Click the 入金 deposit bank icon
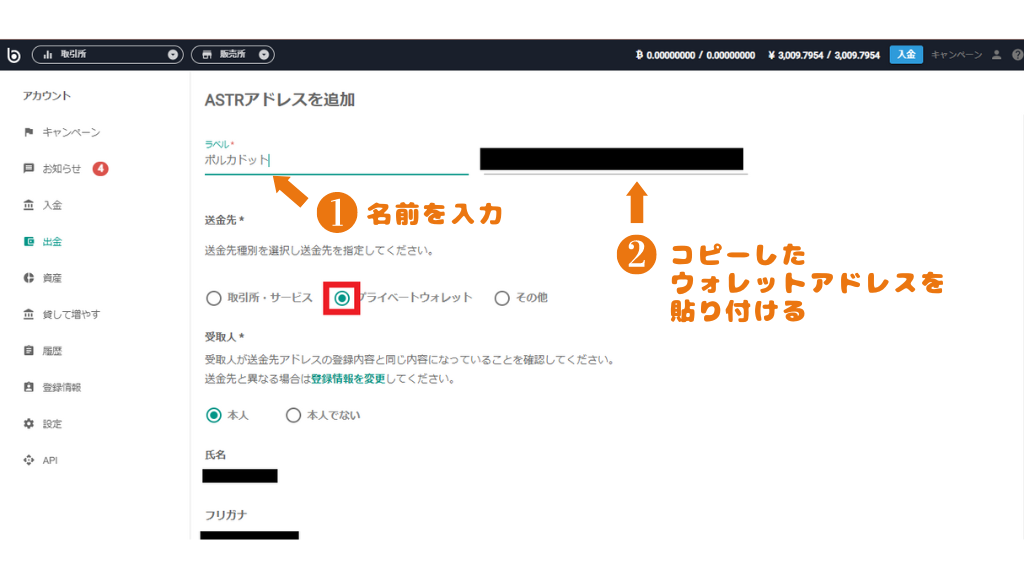This screenshot has width=1024, height=576. click(x=29, y=205)
